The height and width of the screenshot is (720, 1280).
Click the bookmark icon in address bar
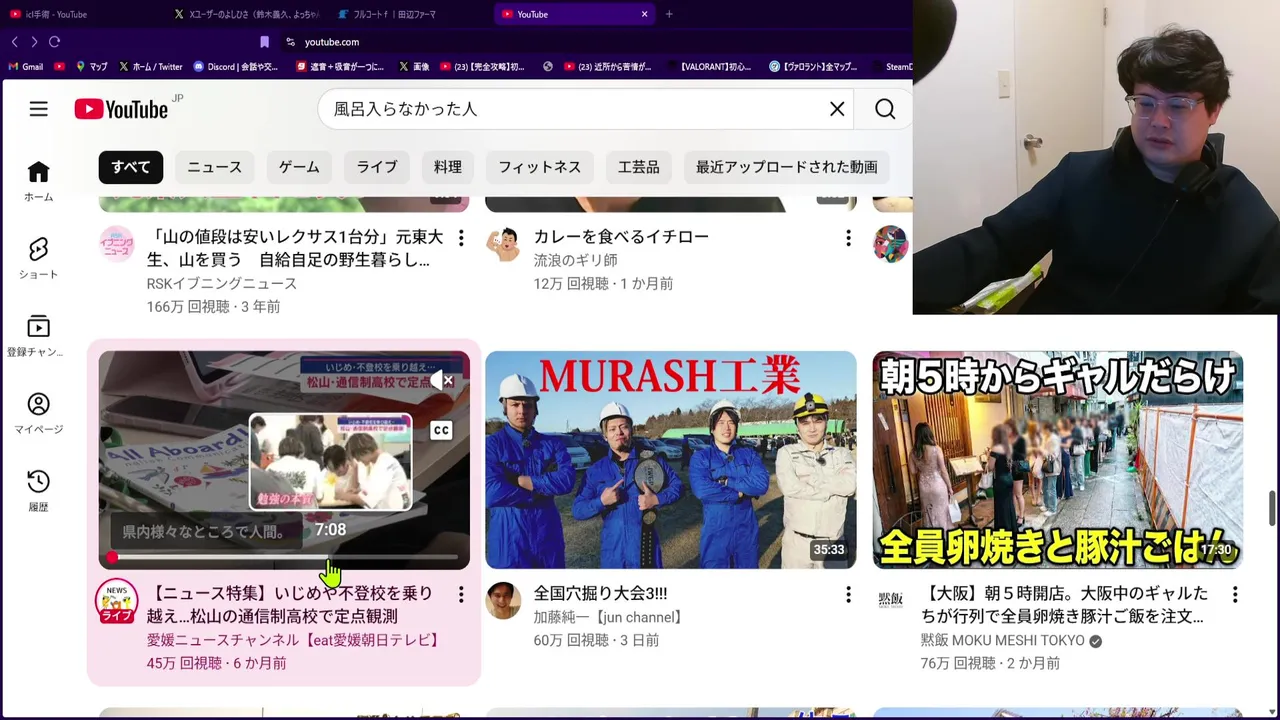[x=264, y=42]
